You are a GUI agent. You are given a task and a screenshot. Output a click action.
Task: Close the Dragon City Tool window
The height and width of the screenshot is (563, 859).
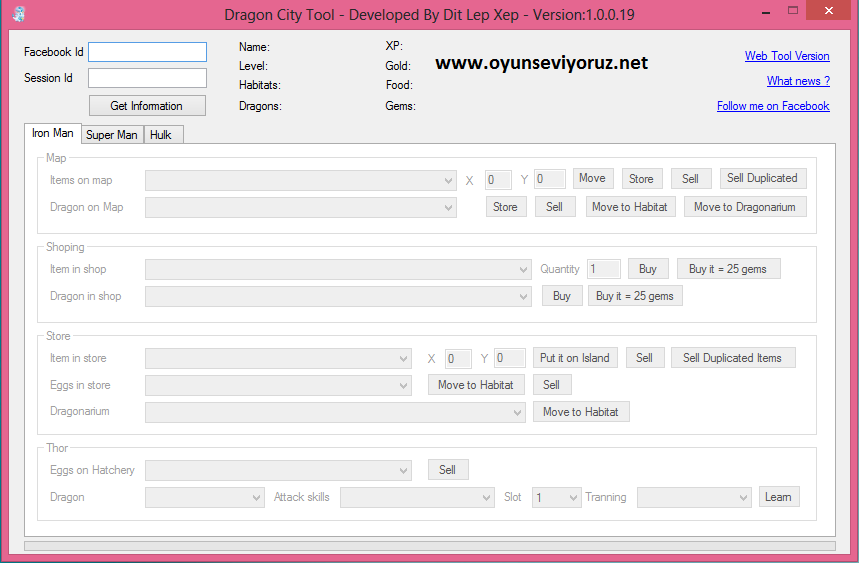click(x=829, y=10)
